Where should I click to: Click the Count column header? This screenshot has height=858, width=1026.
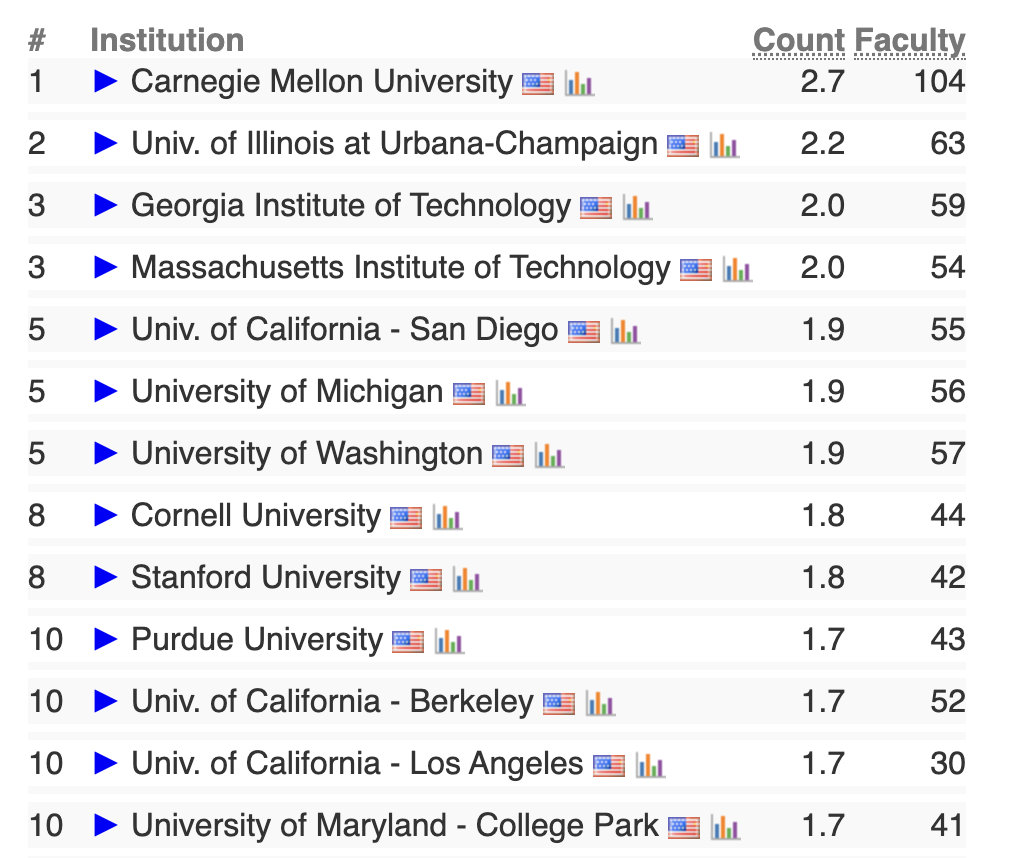tap(799, 41)
